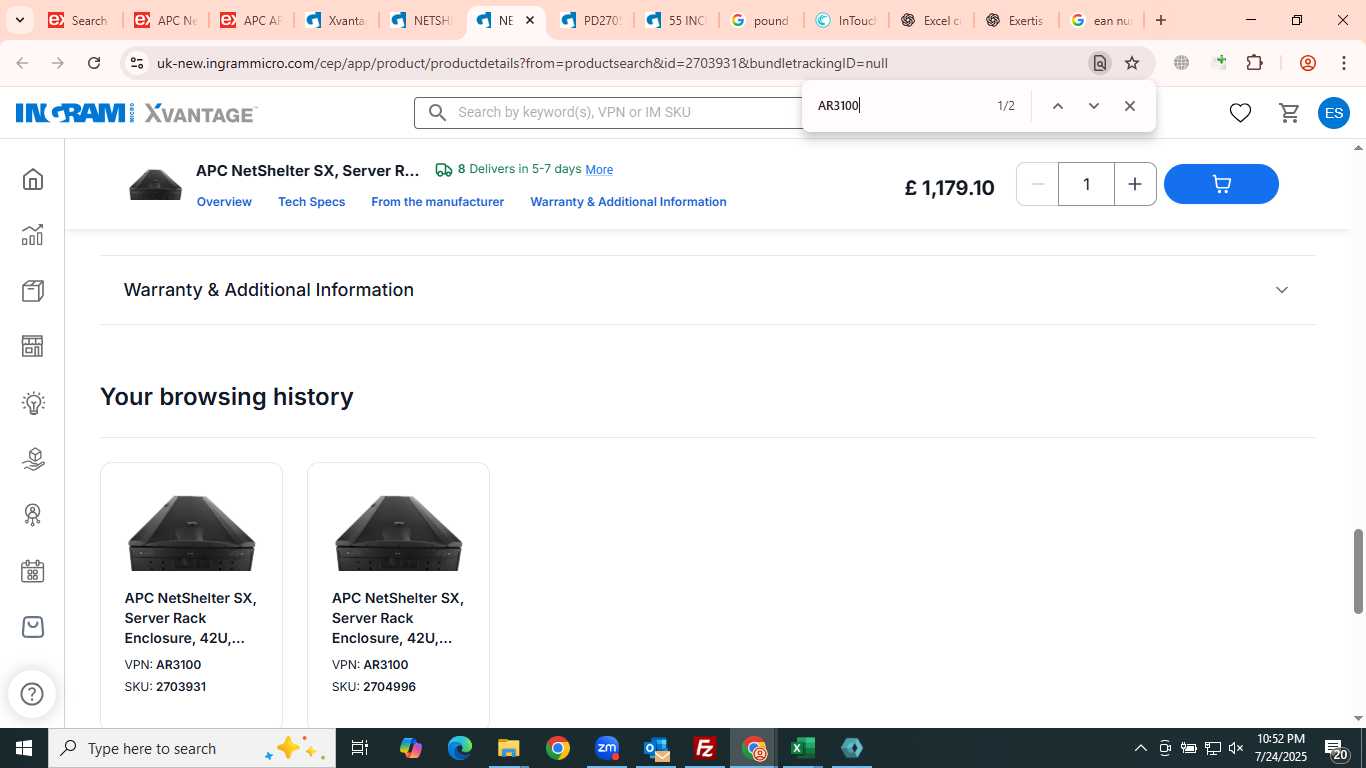Image resolution: width=1366 pixels, height=768 pixels.
Task: Reload the page
Action: (94, 63)
